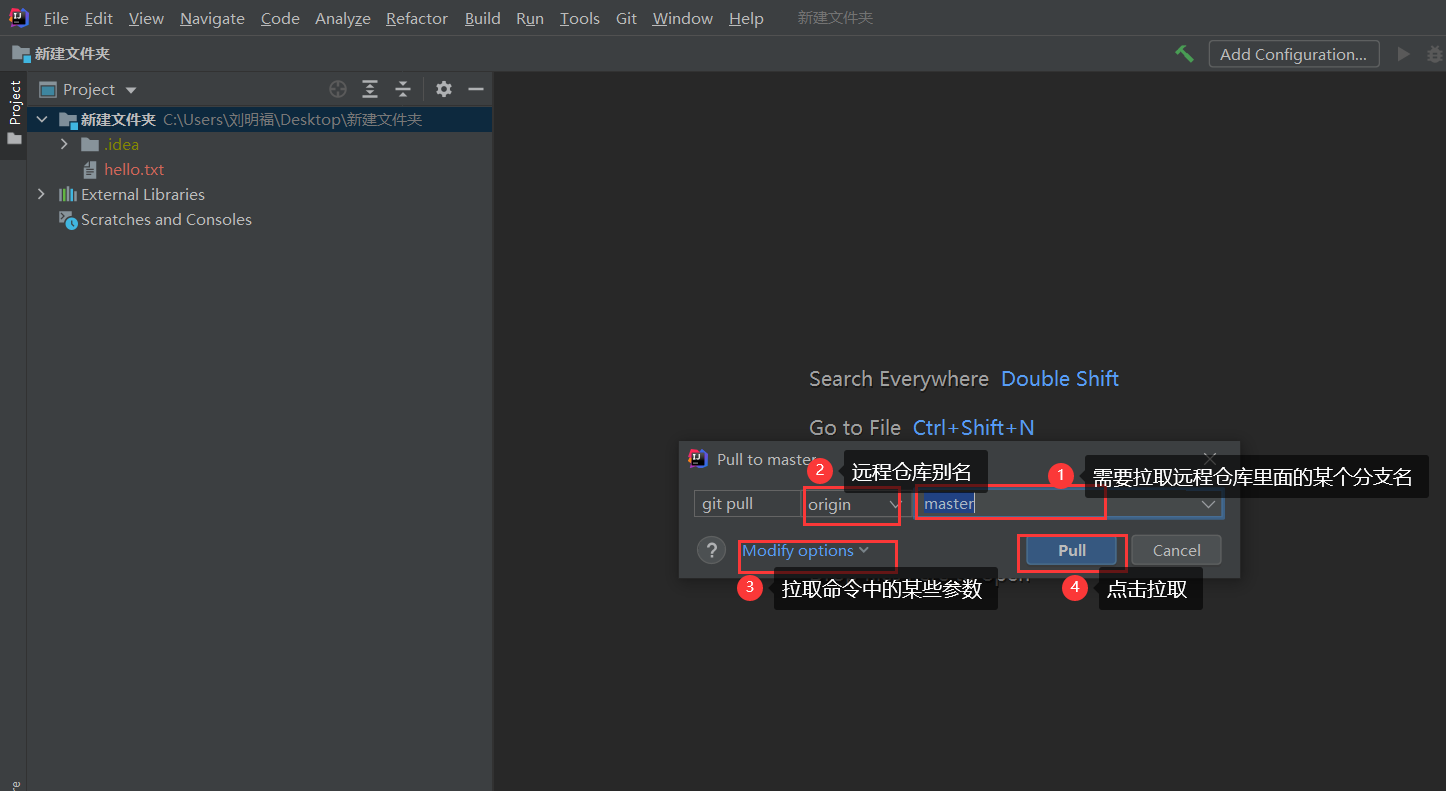Open the branch list dropdown arrow
The image size is (1446, 791).
coord(1209,504)
